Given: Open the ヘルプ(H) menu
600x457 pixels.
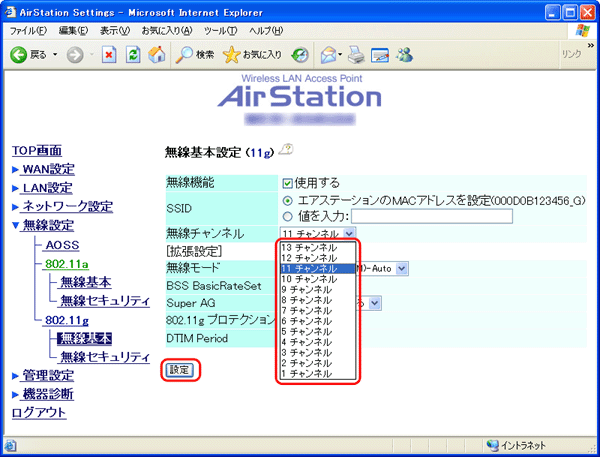Looking at the screenshot, I should (x=266, y=31).
